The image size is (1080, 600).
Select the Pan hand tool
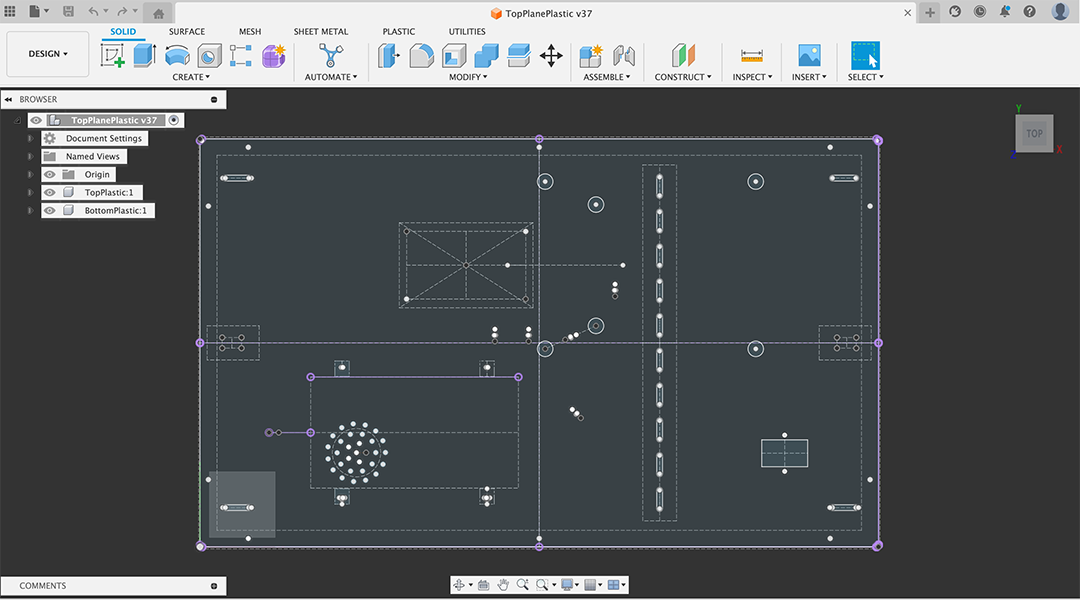pyautogui.click(x=503, y=585)
